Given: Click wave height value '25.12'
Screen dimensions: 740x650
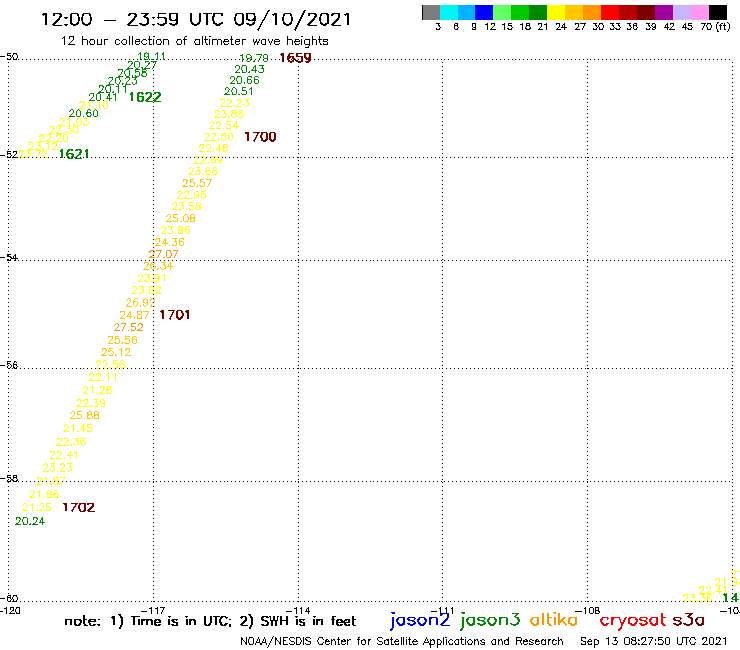Looking at the screenshot, I should [x=116, y=352].
